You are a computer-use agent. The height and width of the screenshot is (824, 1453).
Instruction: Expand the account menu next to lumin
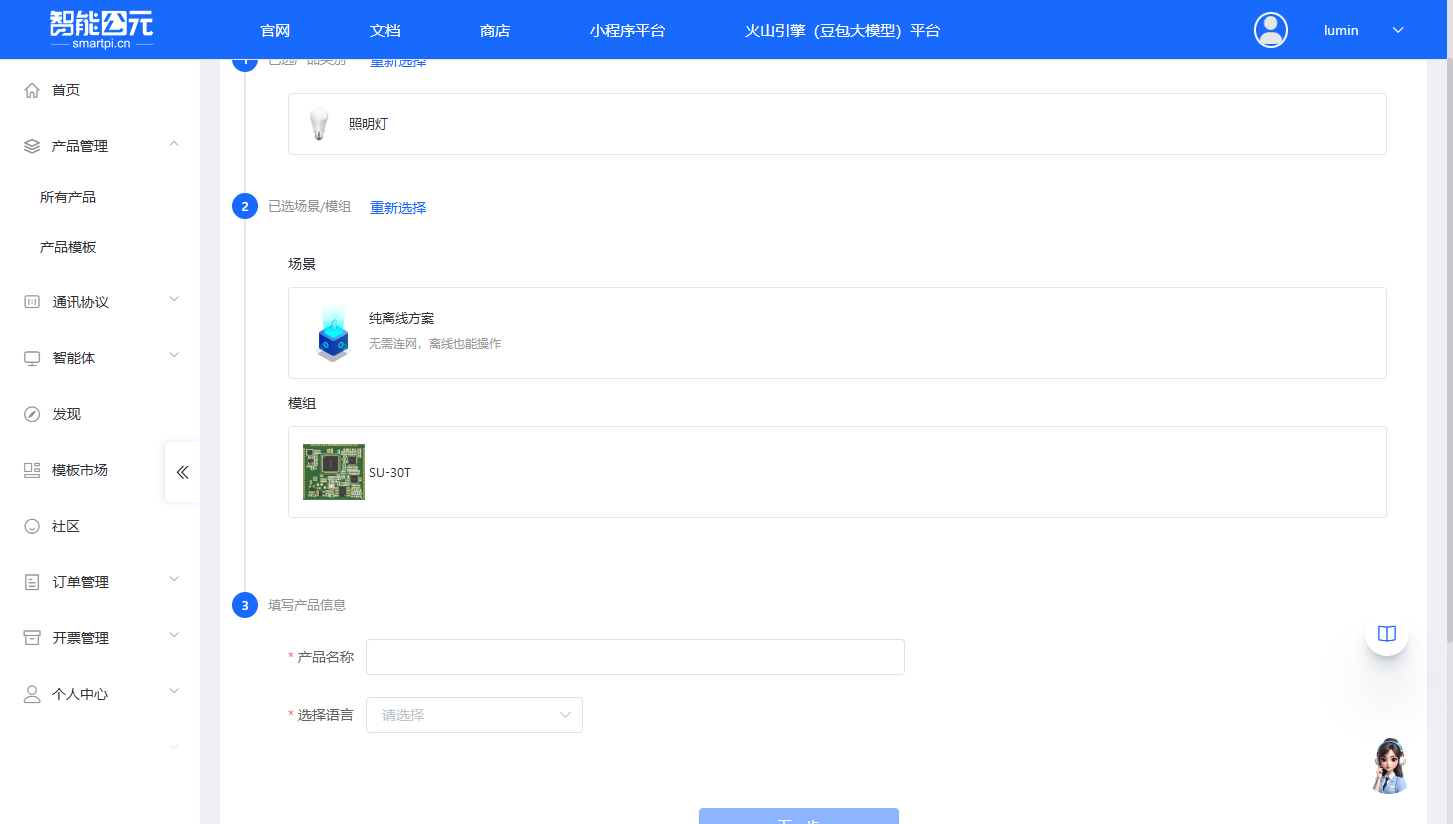click(x=1398, y=29)
